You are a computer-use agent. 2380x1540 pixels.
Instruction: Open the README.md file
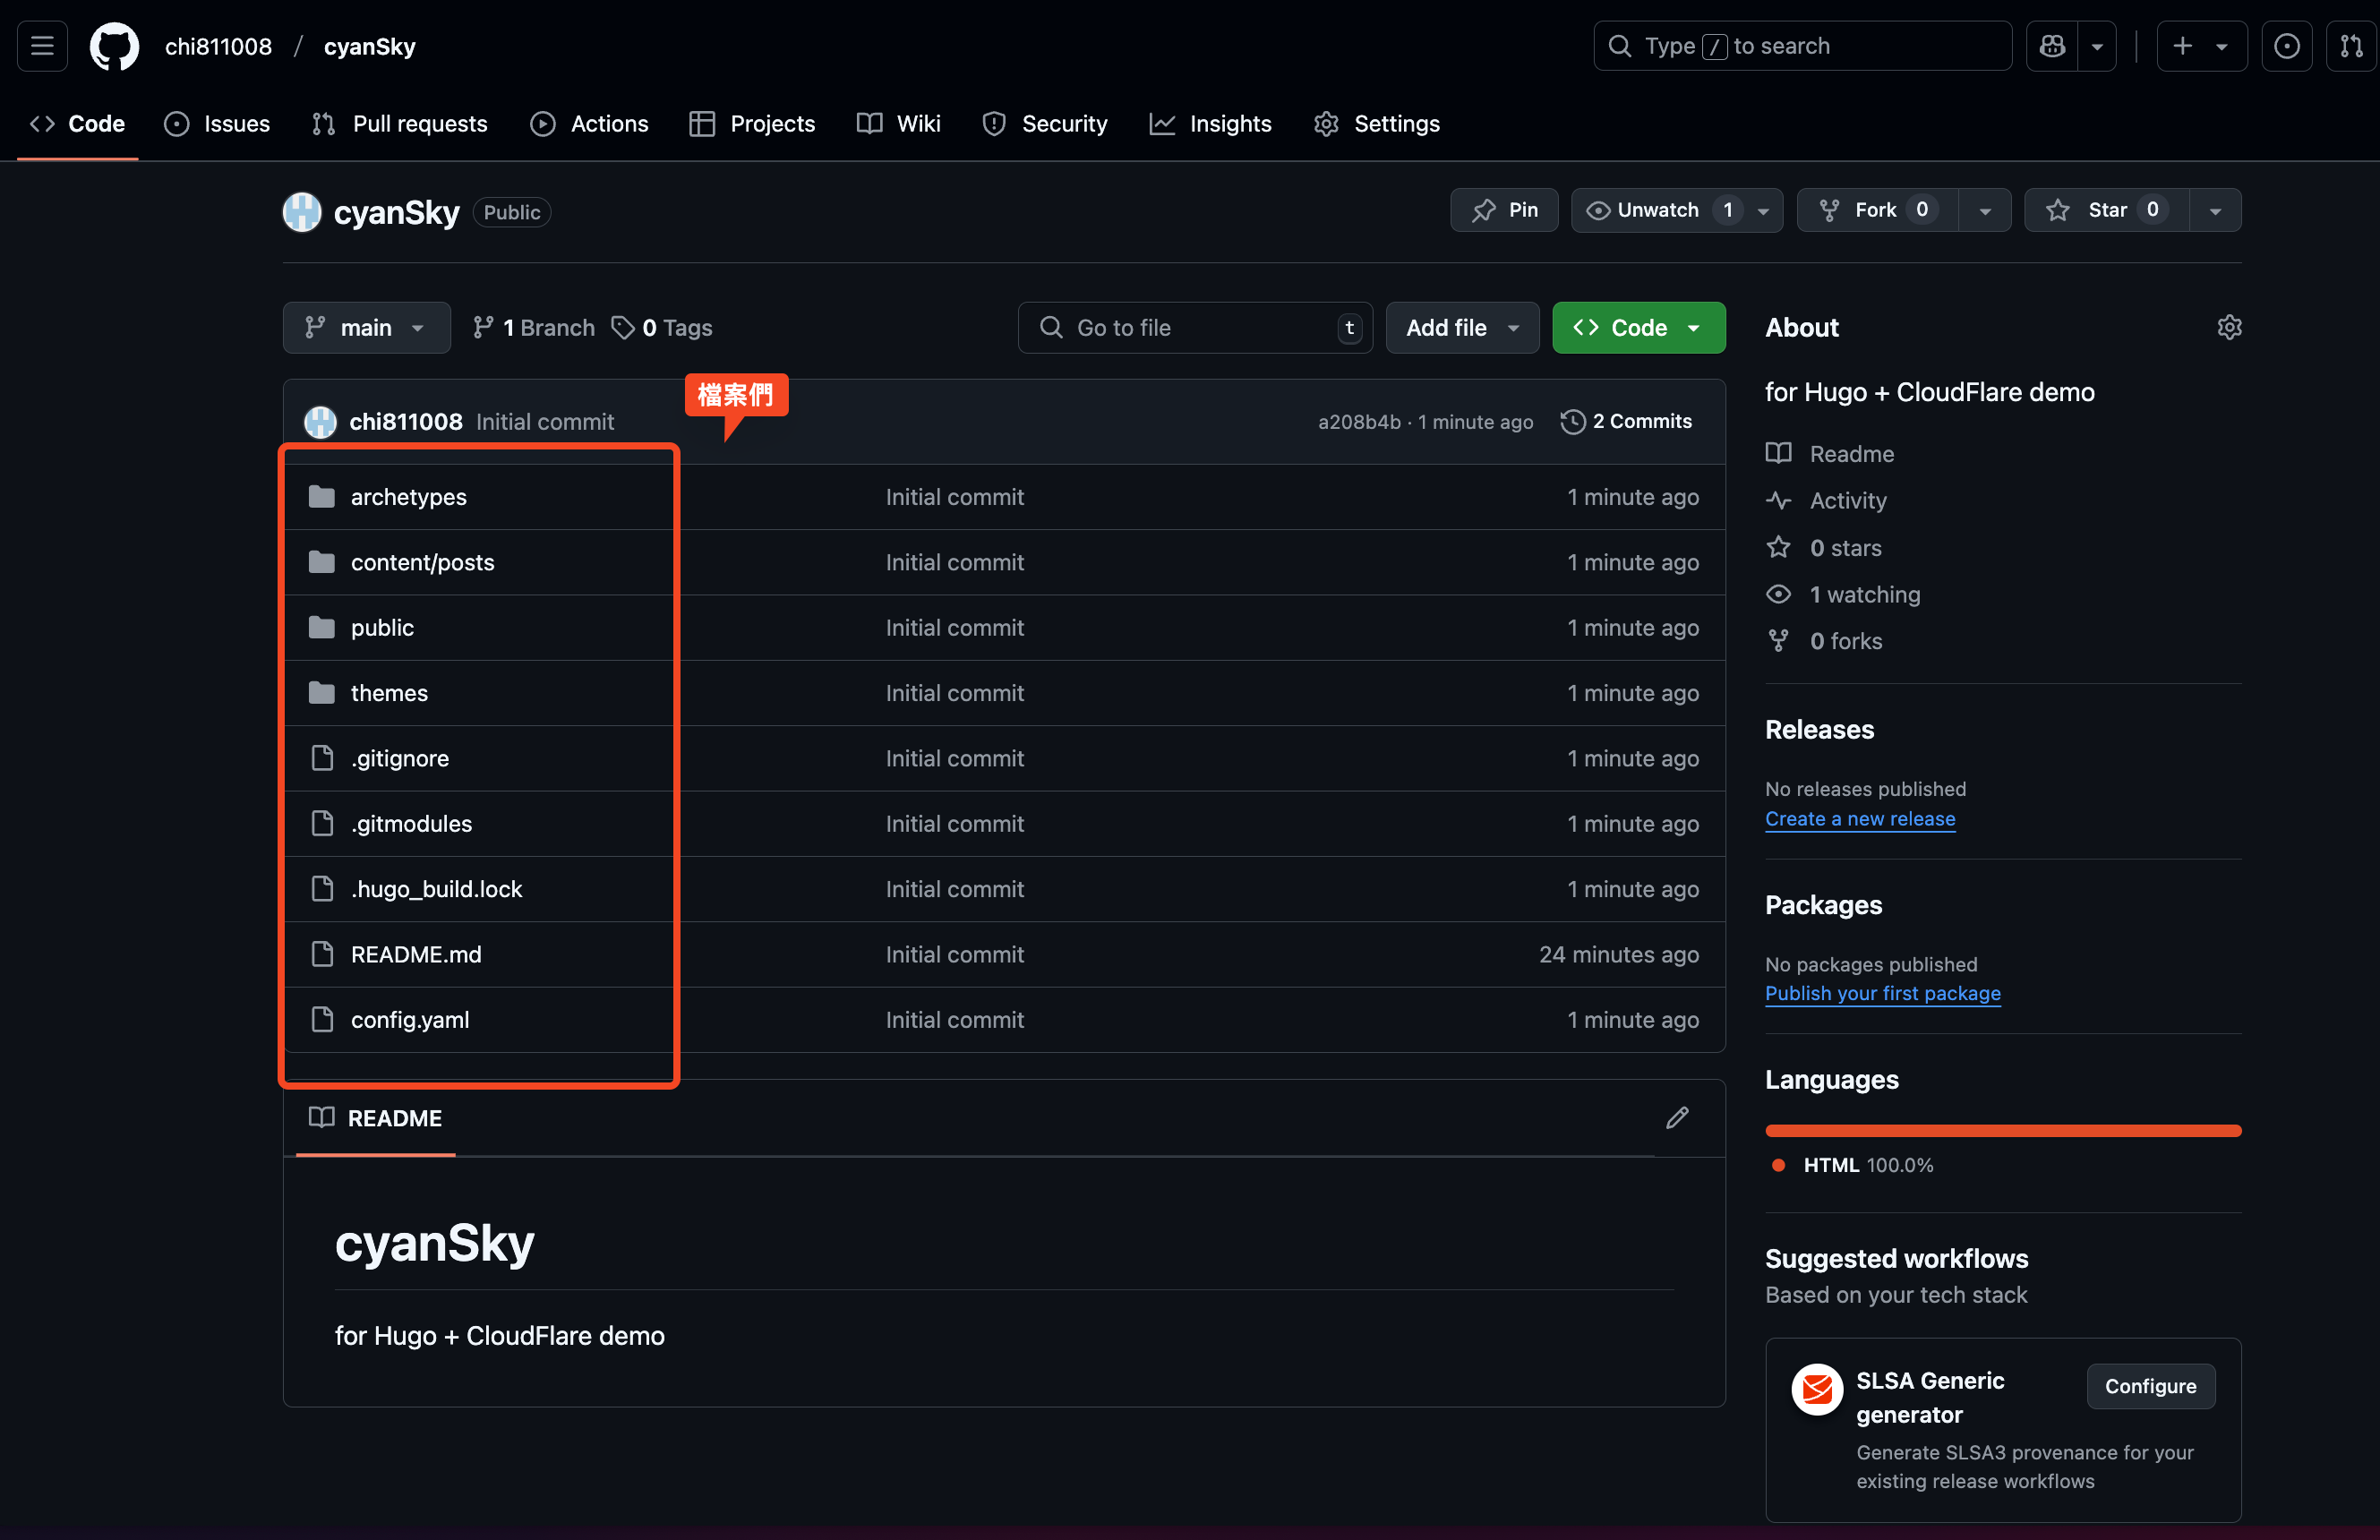416,954
